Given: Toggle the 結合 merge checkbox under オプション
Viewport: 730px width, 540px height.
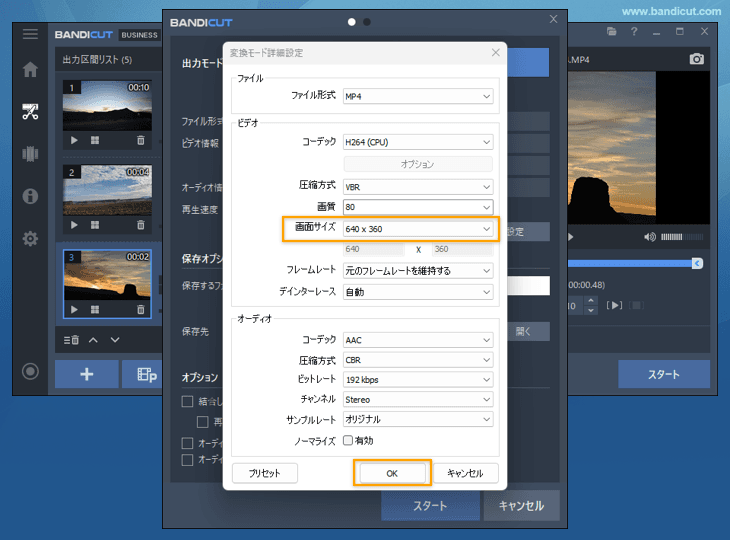Looking at the screenshot, I should click(x=187, y=401).
